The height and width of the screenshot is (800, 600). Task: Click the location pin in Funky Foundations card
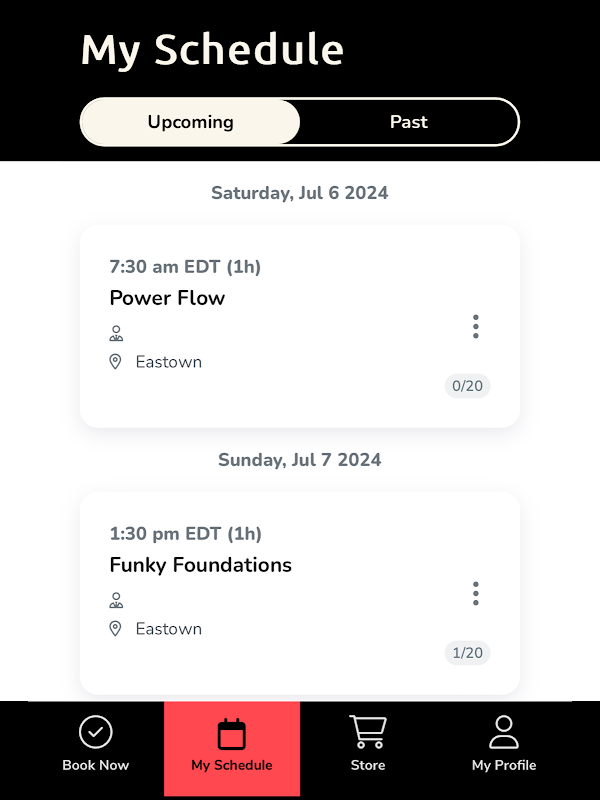pos(116,629)
